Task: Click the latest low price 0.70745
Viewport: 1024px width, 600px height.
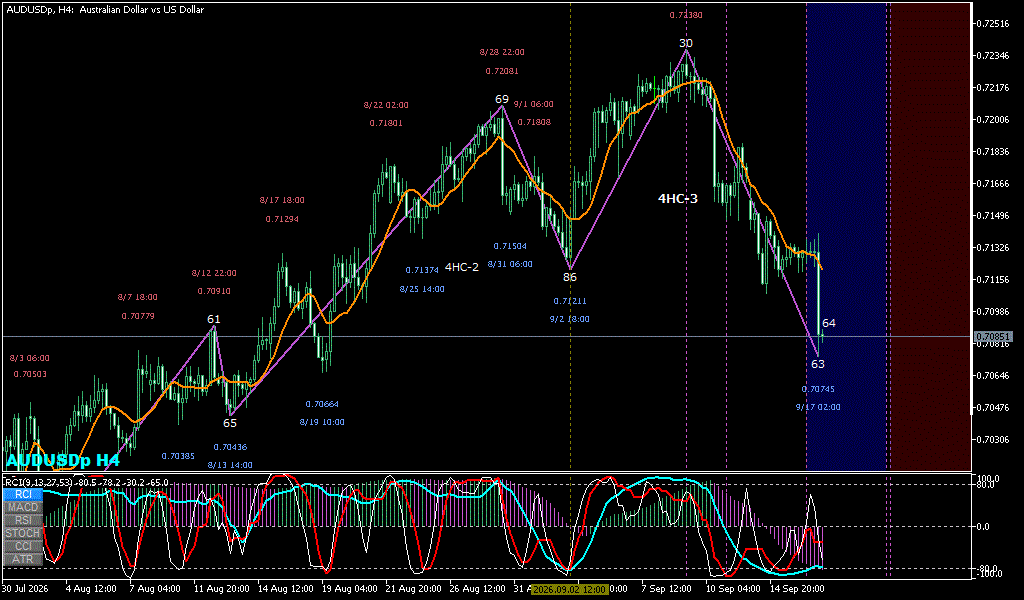Action: 818,389
